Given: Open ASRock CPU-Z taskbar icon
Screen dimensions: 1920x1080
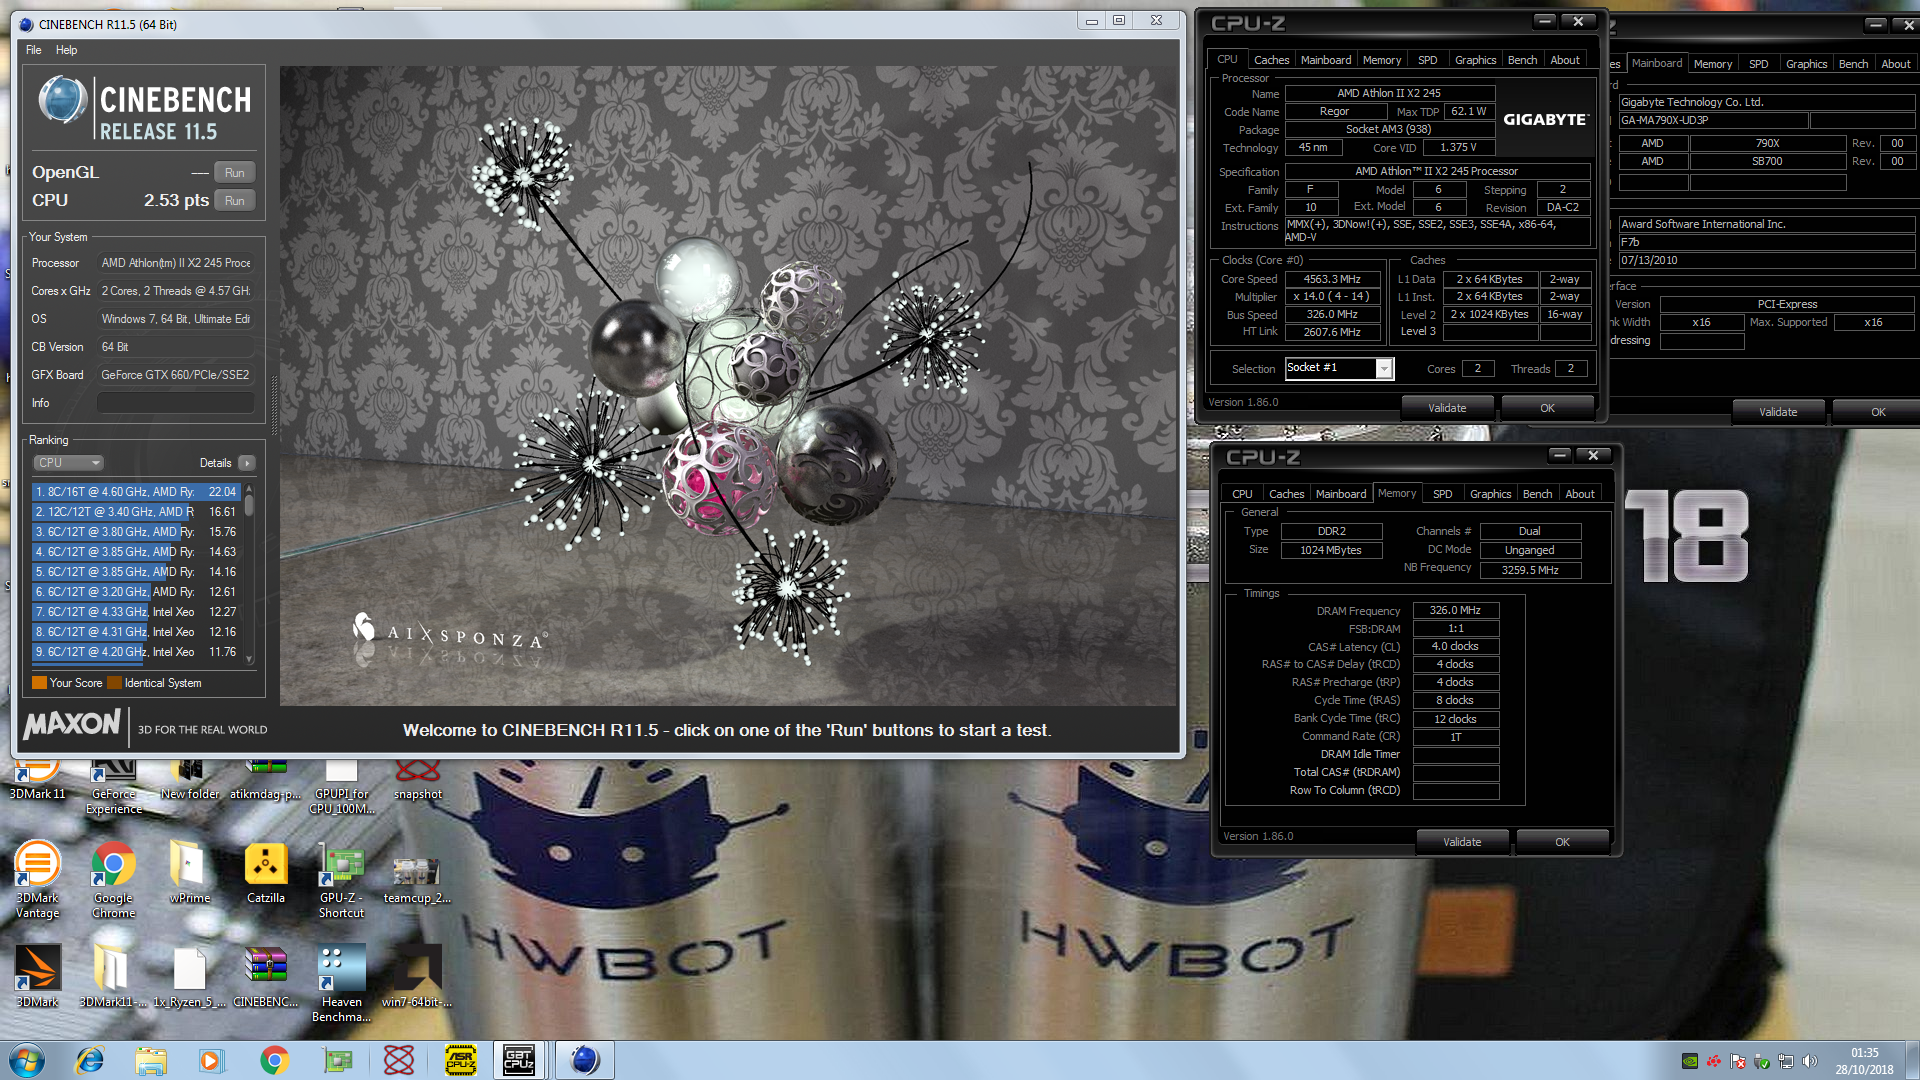Looking at the screenshot, I should (x=461, y=1060).
